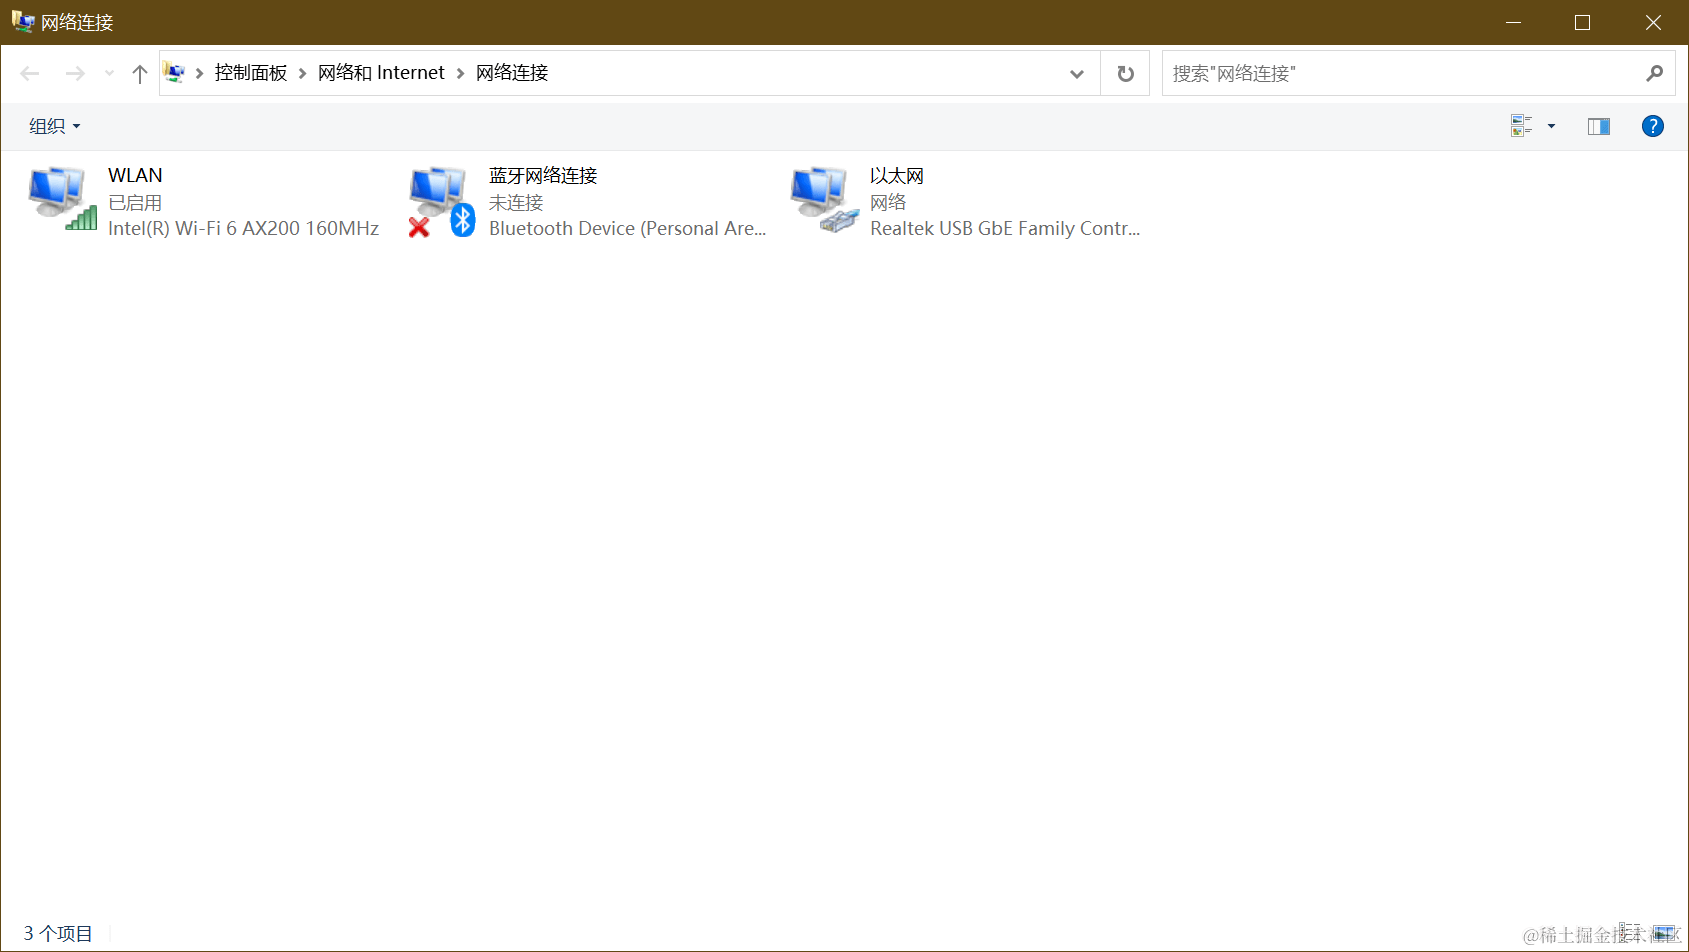This screenshot has width=1689, height=952.
Task: Open the 组织 menu dropdown
Action: click(54, 126)
